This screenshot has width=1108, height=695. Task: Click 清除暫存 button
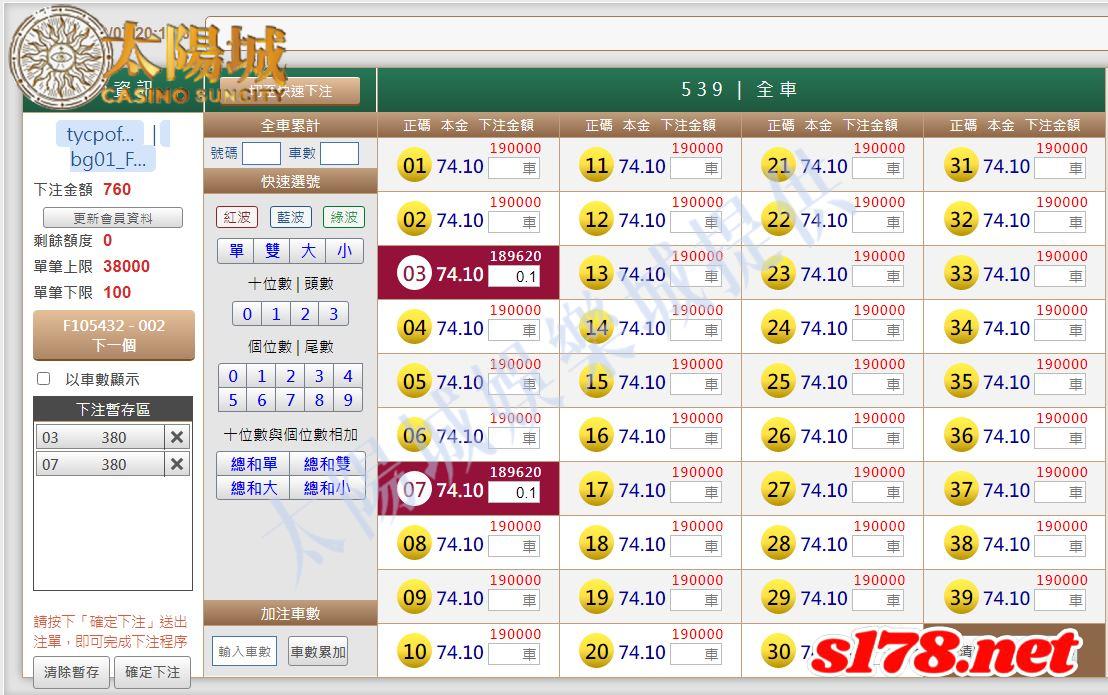[x=71, y=672]
